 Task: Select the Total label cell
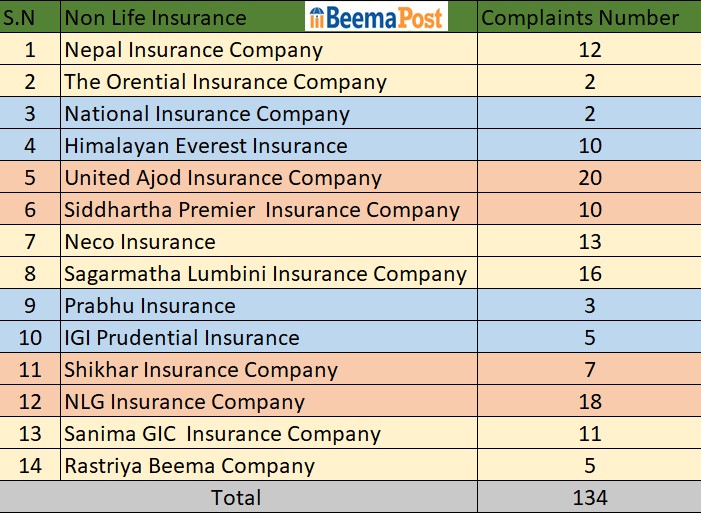[238, 498]
